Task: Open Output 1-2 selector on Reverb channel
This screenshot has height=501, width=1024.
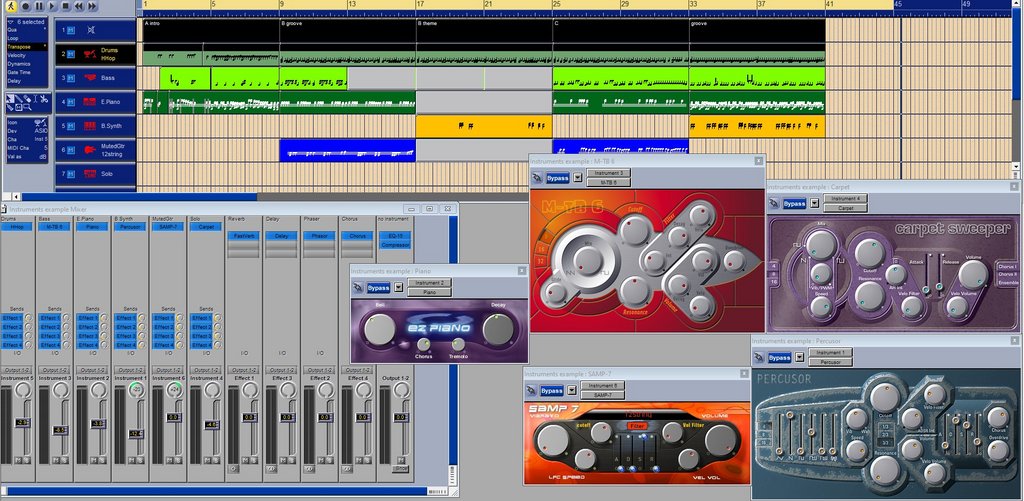Action: (244, 370)
